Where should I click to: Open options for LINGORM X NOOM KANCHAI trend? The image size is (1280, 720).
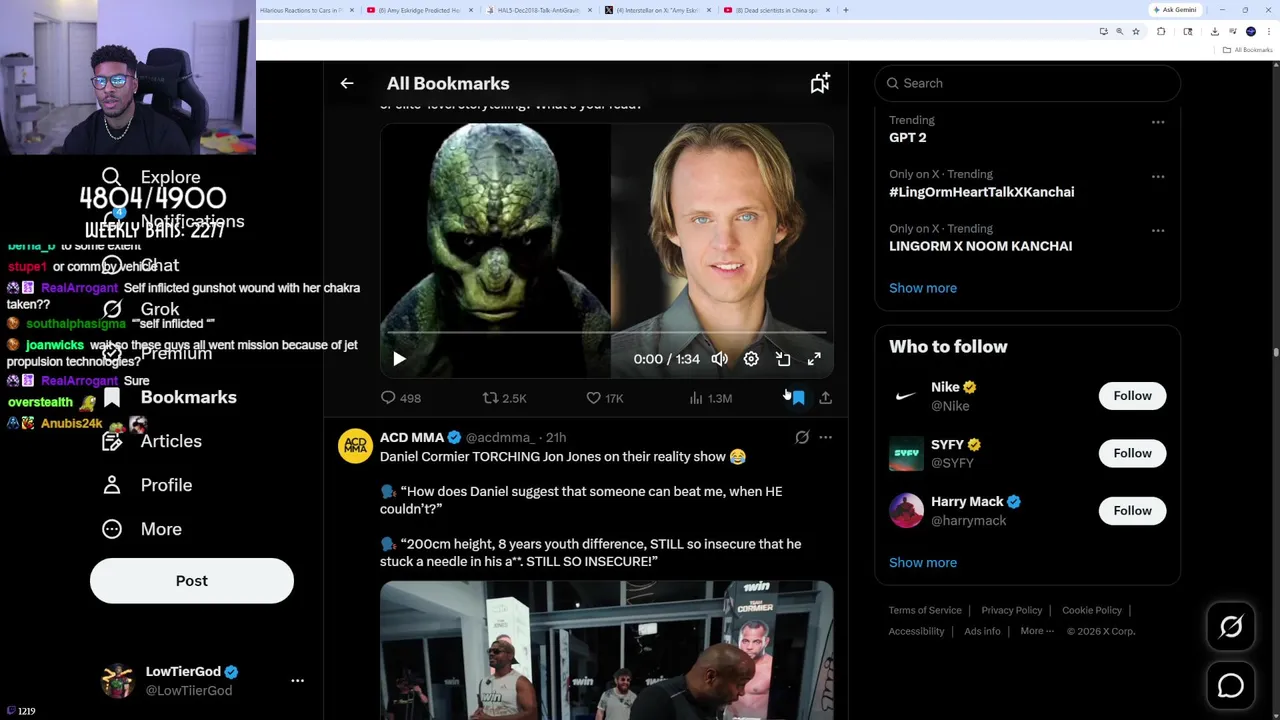coord(1158,230)
